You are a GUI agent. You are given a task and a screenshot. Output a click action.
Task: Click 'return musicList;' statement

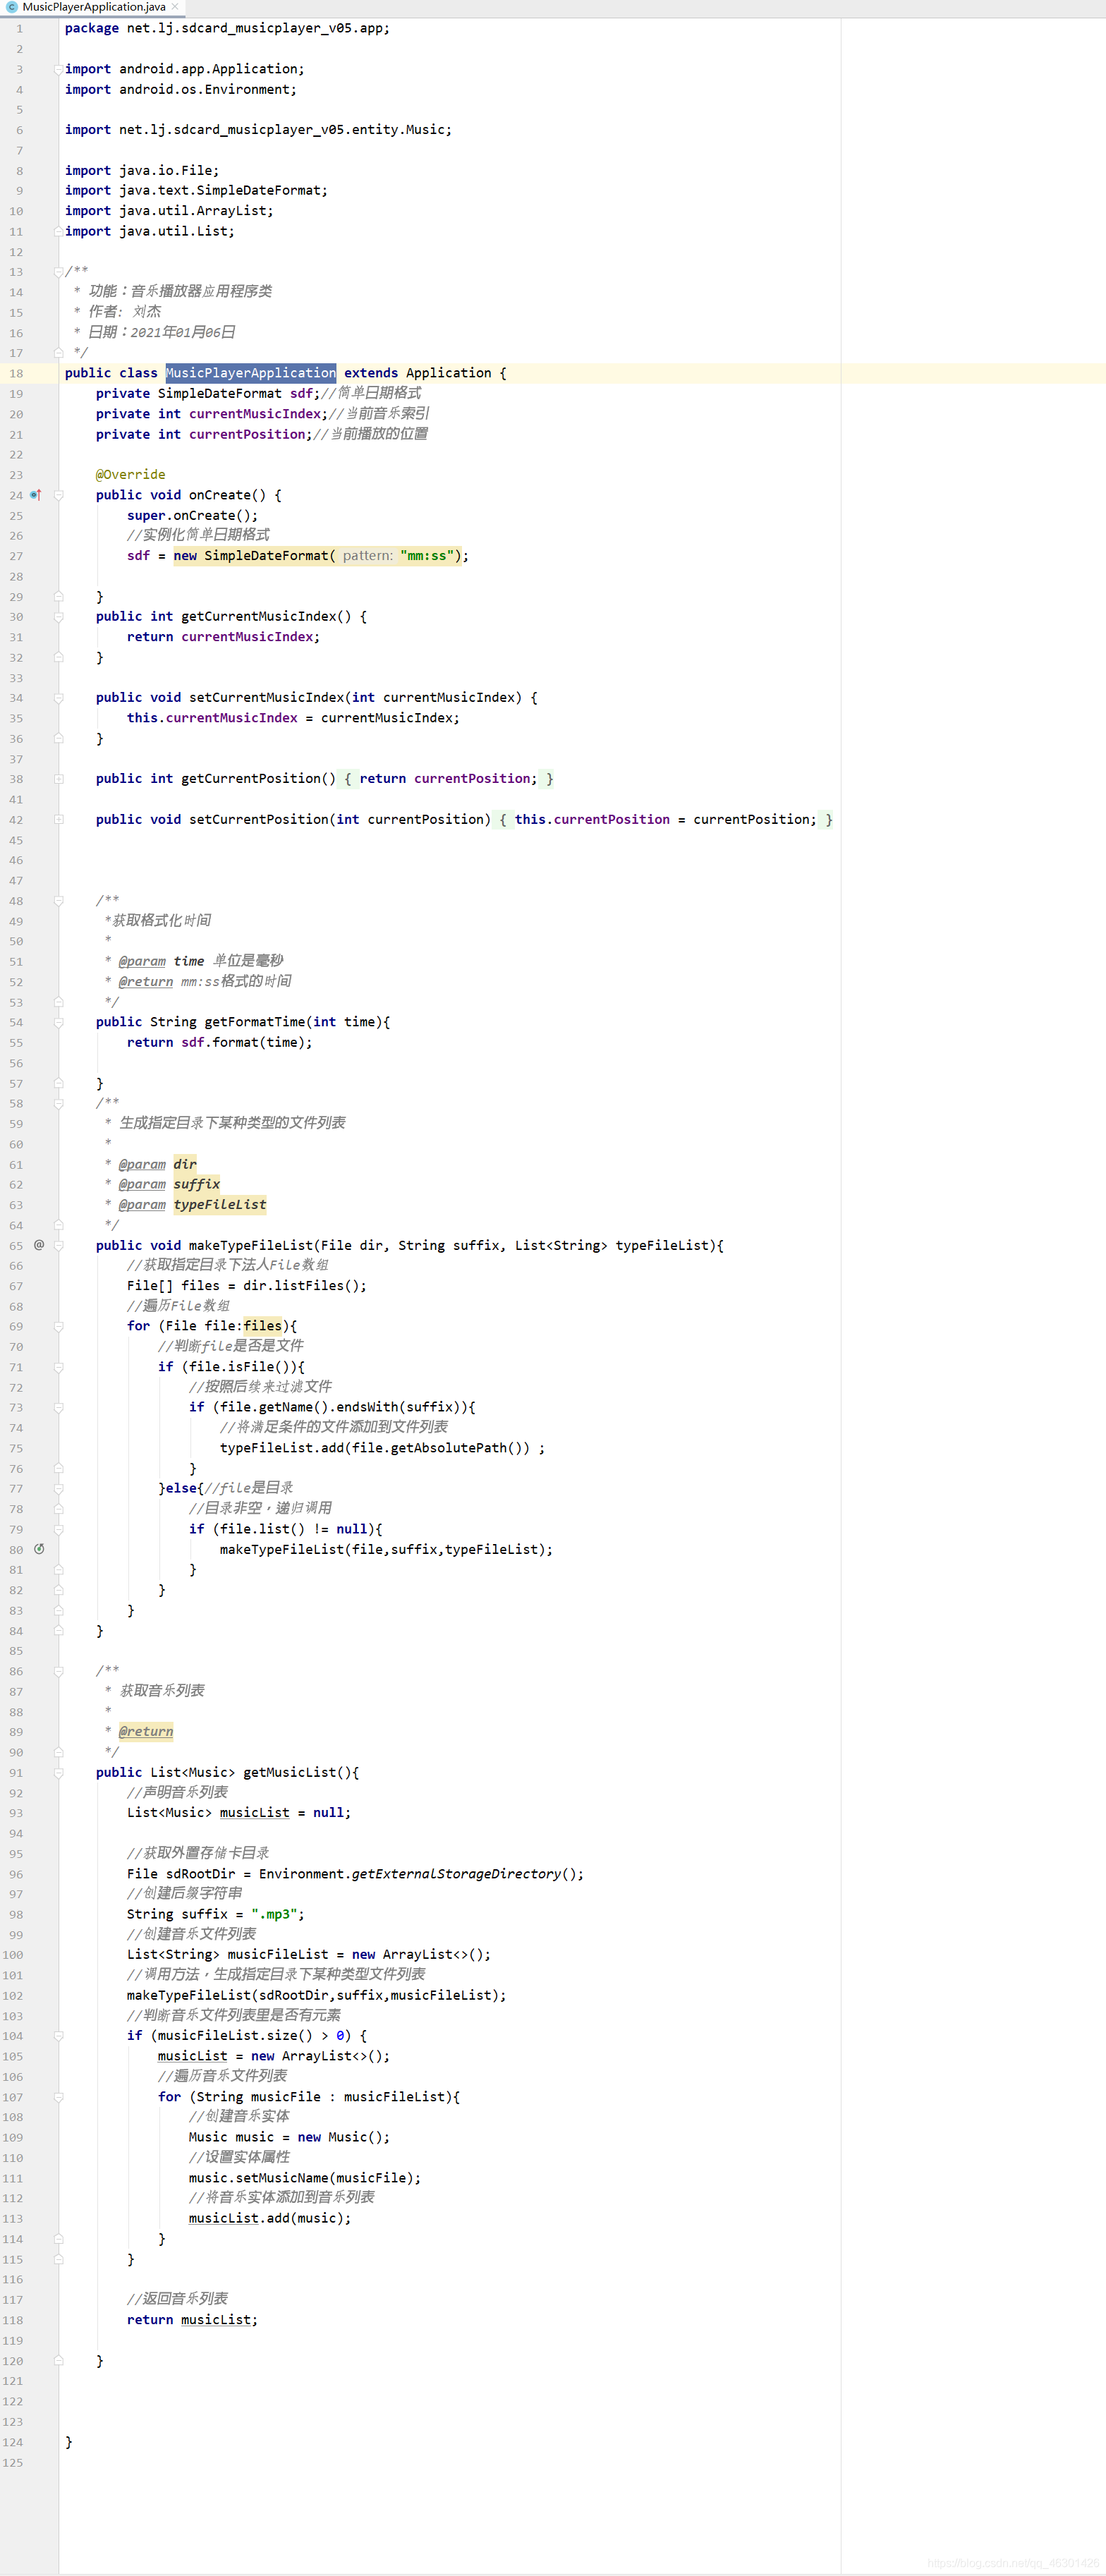click(192, 2320)
